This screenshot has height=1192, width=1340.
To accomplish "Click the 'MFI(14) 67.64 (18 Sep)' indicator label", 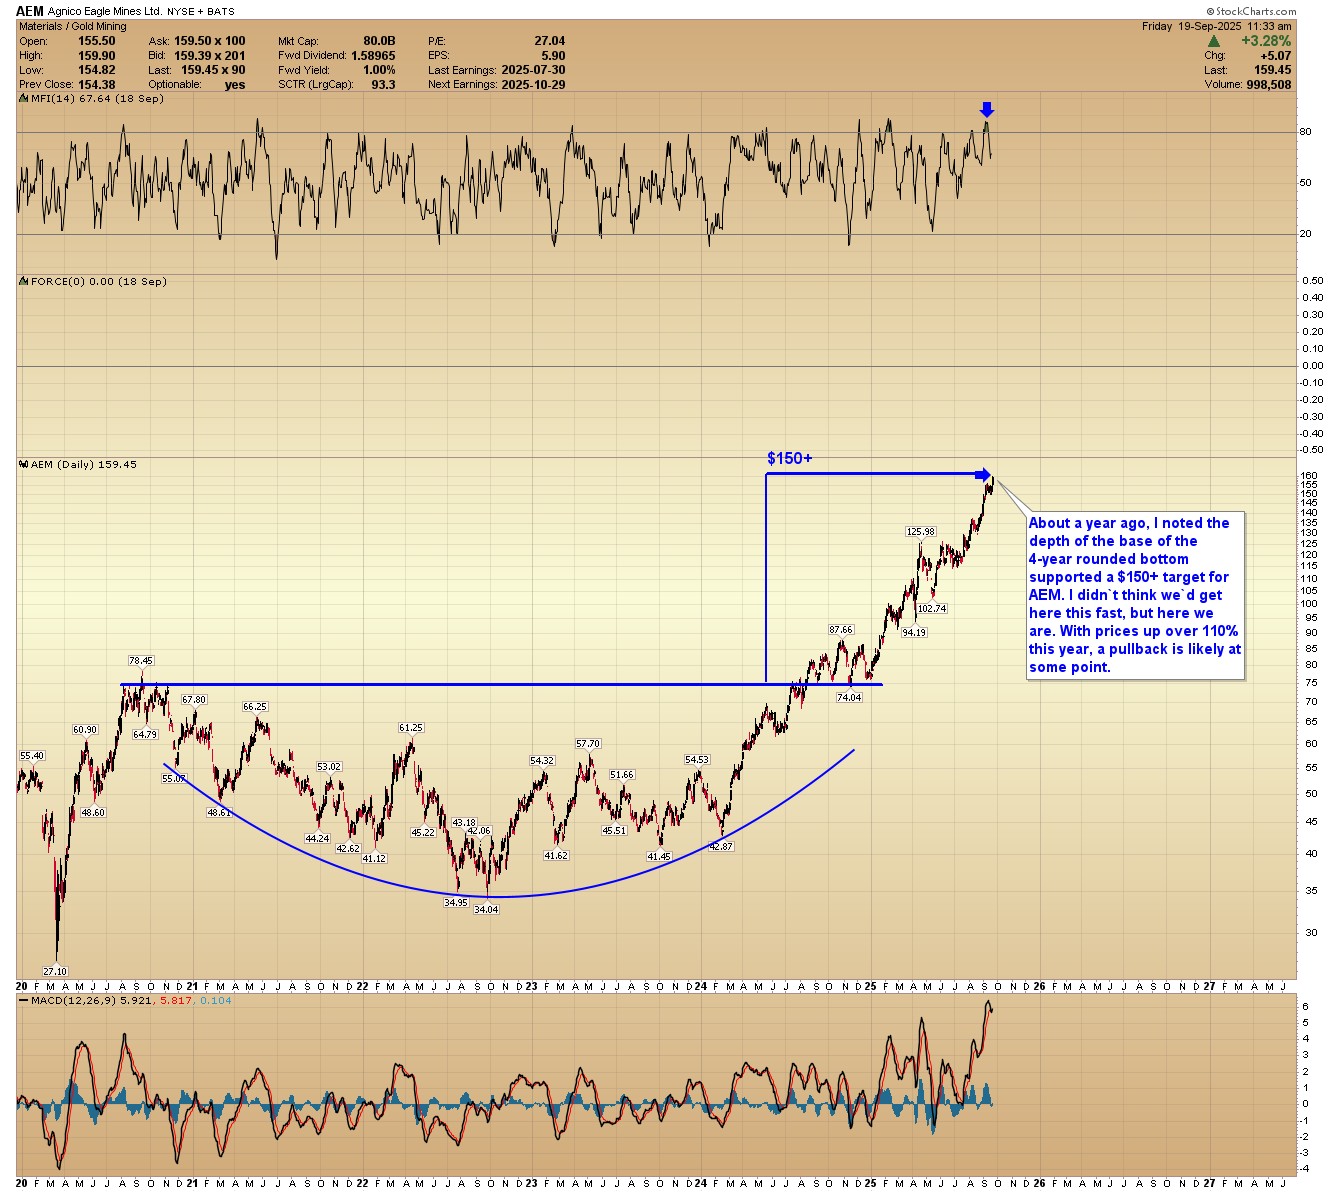I will [97, 98].
